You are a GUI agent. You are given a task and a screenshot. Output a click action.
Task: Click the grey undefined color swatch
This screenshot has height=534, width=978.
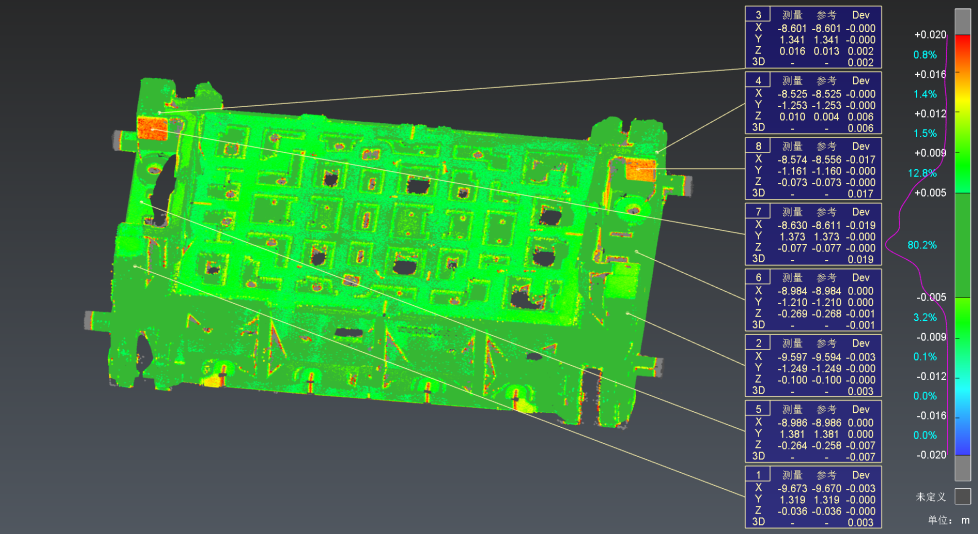(x=962, y=496)
